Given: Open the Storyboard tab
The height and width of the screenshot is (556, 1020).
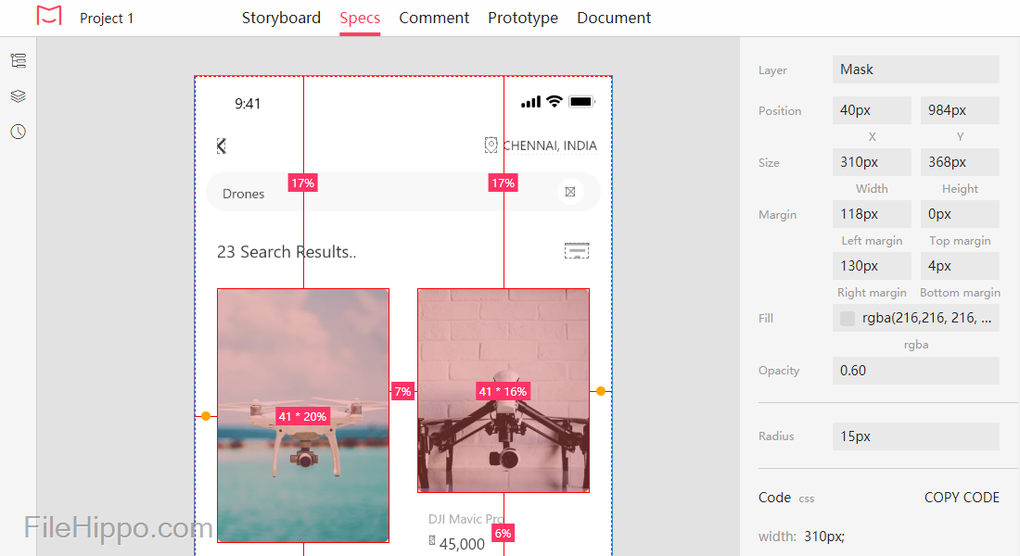Looking at the screenshot, I should [x=281, y=18].
